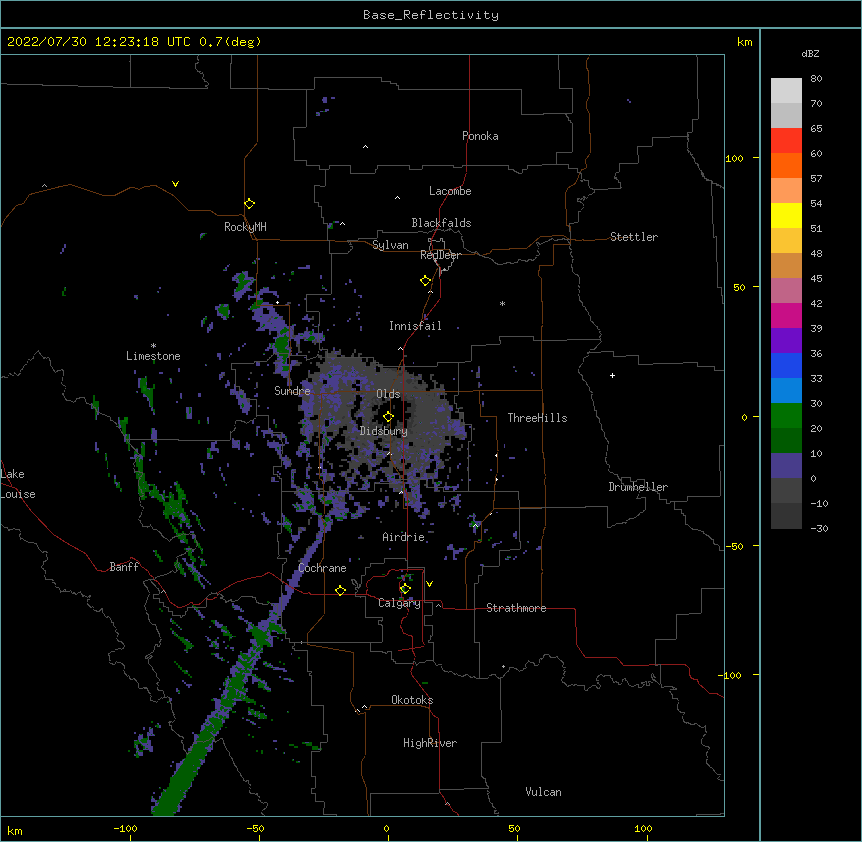Click the dBZ legend heading
The width and height of the screenshot is (862, 842).
(x=810, y=54)
